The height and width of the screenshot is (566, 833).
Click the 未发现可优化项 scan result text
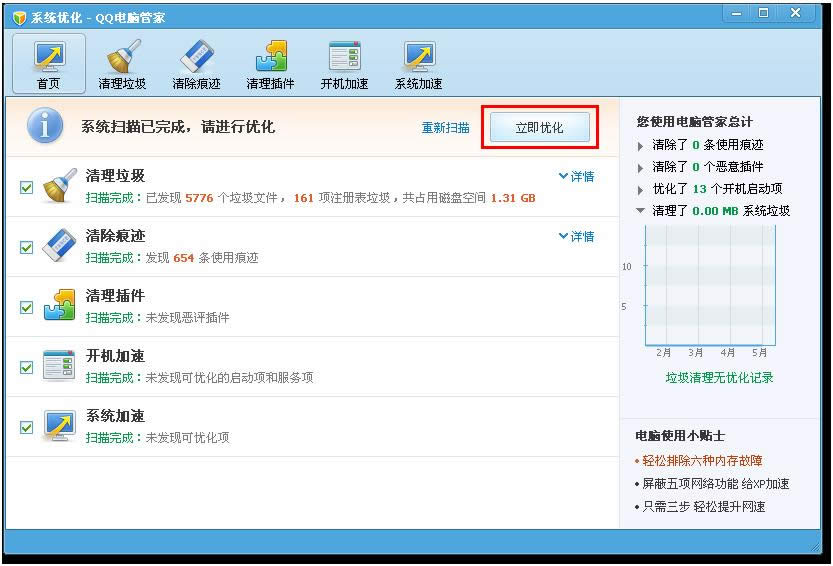[188, 438]
